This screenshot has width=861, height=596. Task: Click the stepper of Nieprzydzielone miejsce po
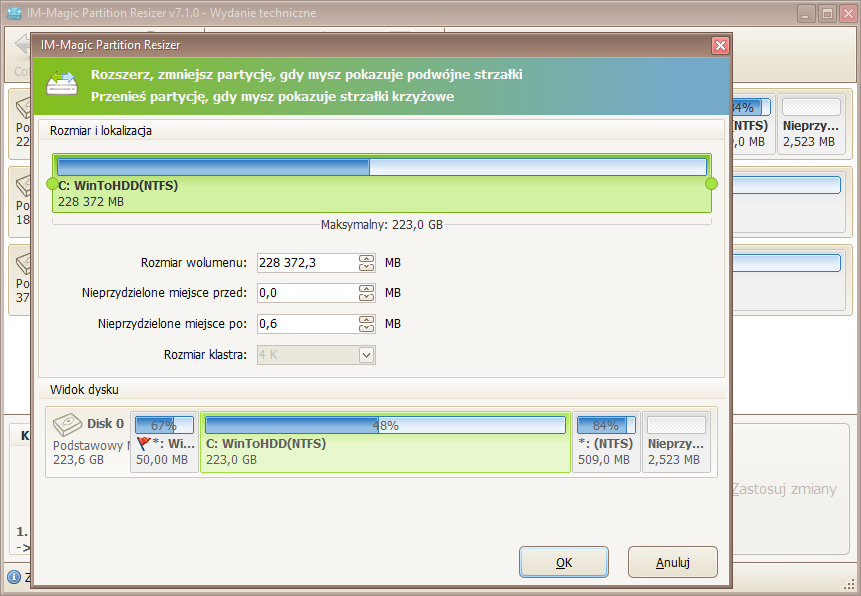[366, 324]
